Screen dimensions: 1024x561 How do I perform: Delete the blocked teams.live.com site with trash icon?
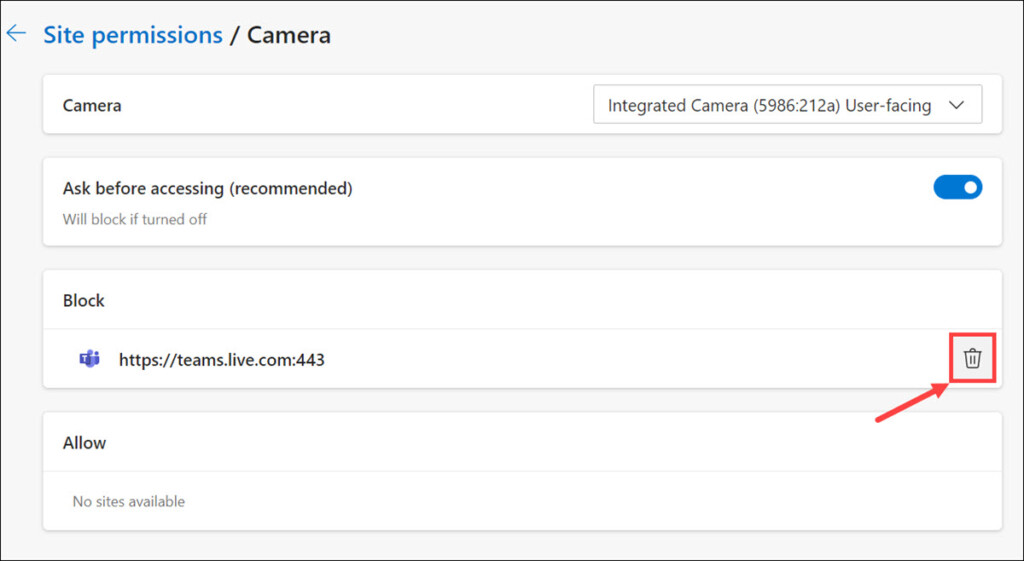972,358
